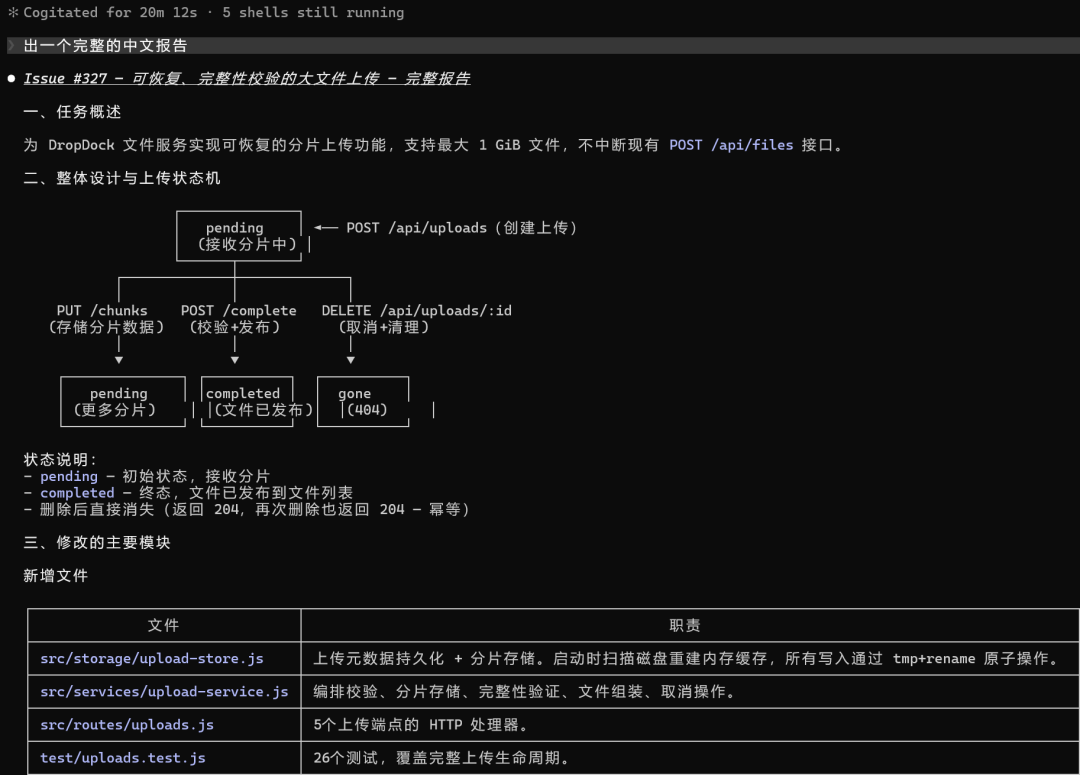Click the '5 shells still running' status
This screenshot has width=1080, height=775.
click(313, 12)
